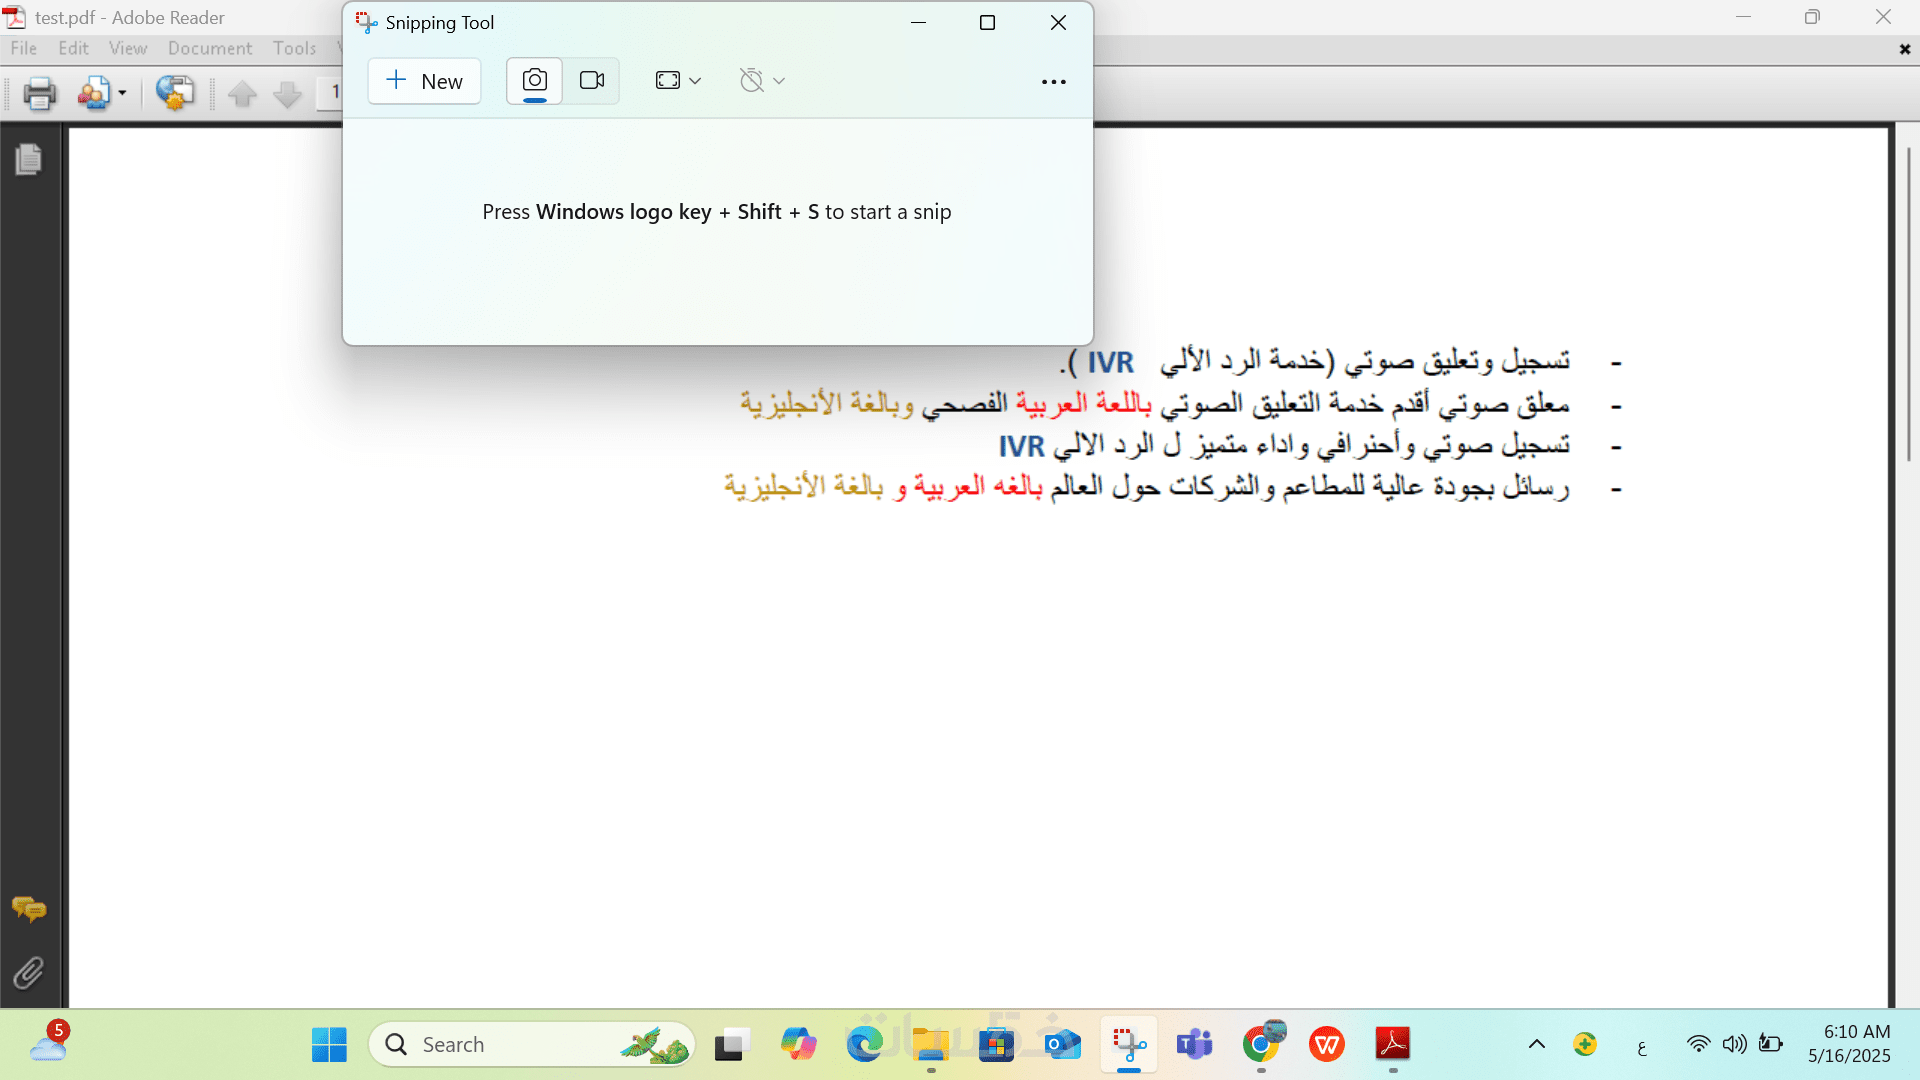Open the Pages panel in left sidebar

pos(29,159)
